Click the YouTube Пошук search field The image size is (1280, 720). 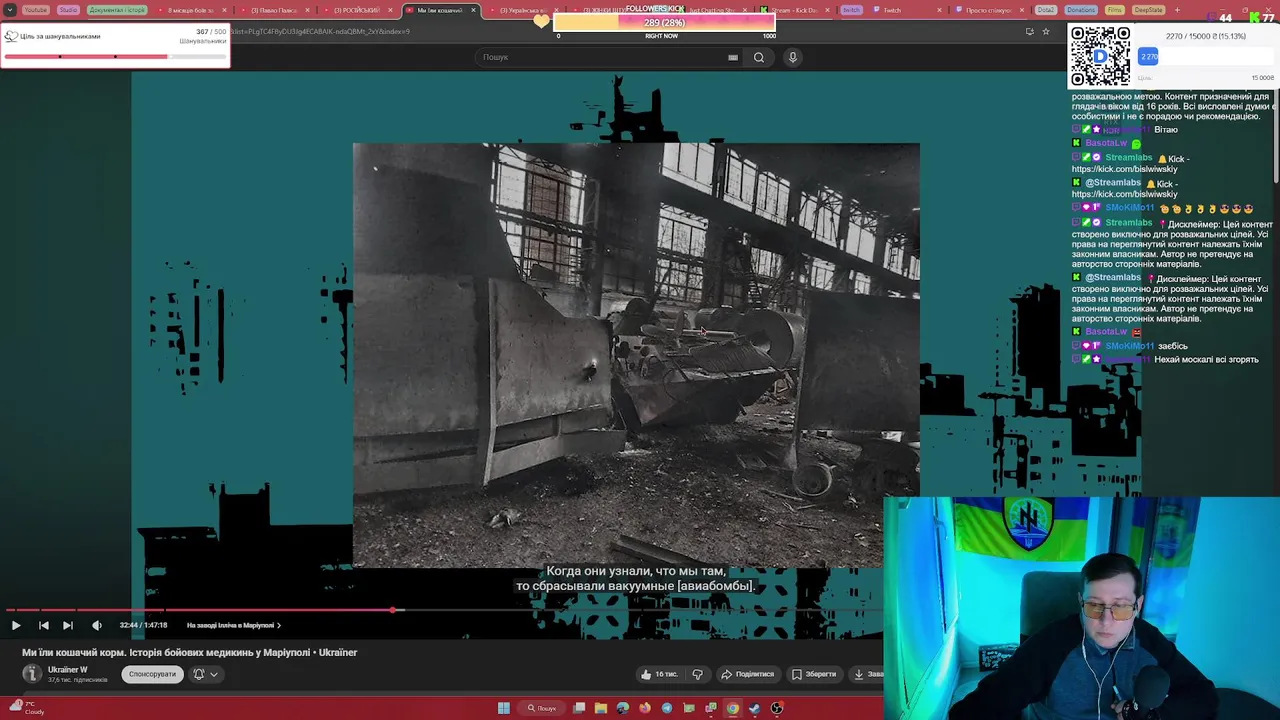tap(600, 57)
